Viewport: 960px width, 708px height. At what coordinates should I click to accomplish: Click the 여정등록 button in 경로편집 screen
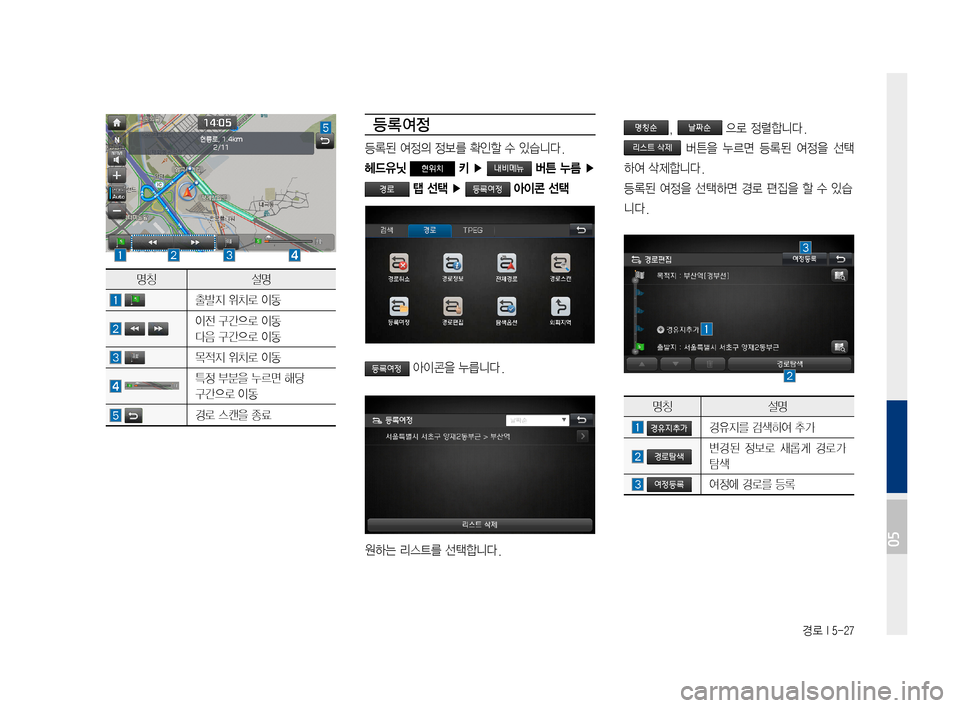click(x=804, y=259)
